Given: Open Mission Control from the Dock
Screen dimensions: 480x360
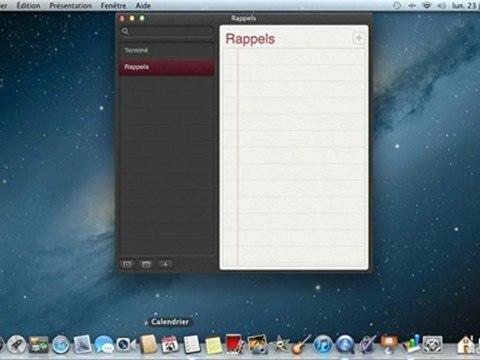Looking at the screenshot, I should coord(39,344).
